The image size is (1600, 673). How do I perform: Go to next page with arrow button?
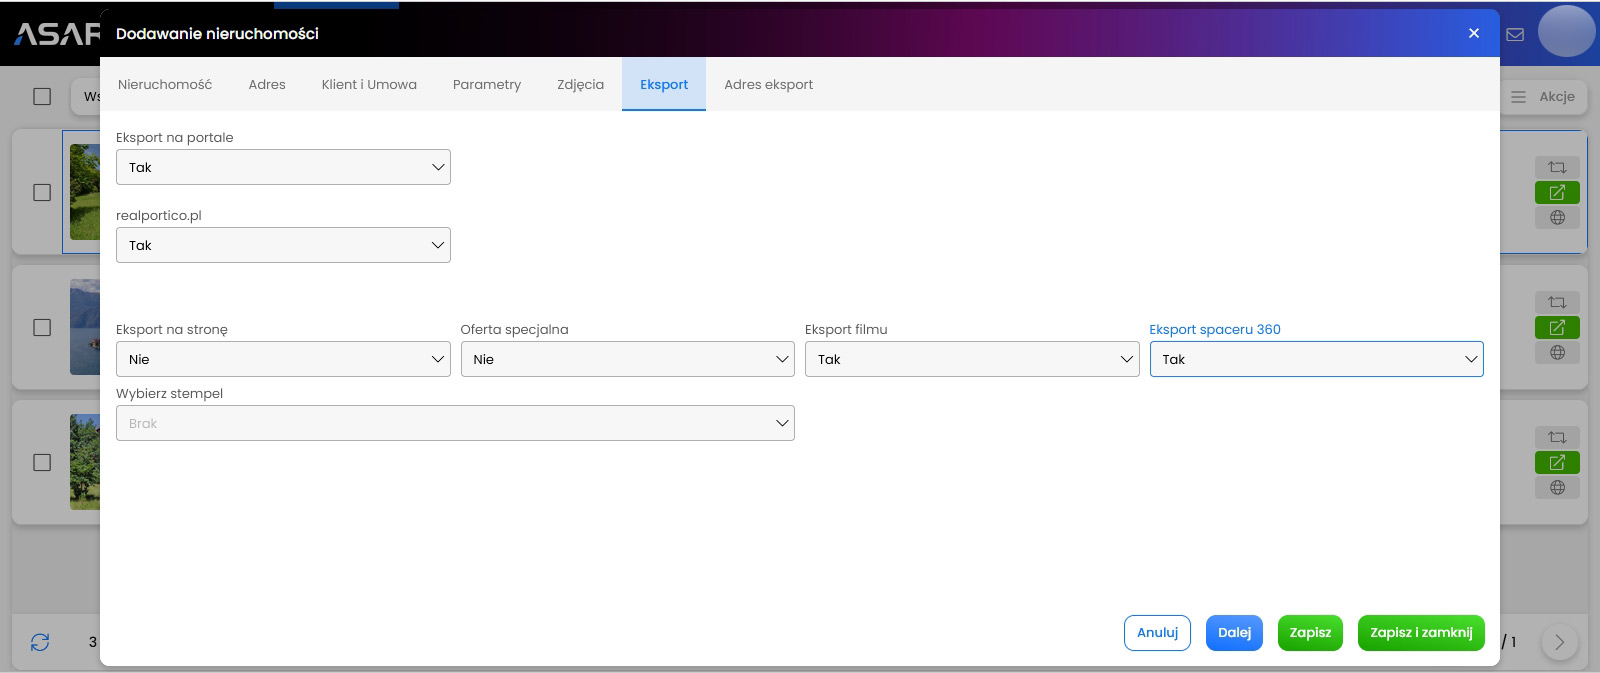1559,642
